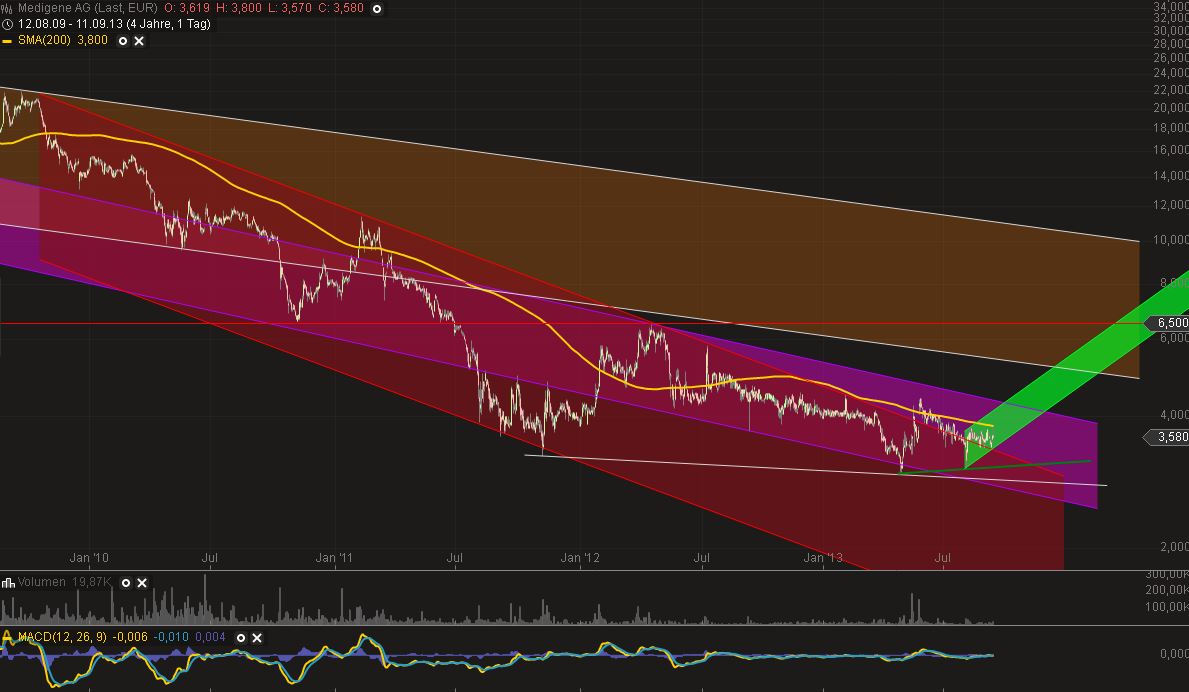The width and height of the screenshot is (1189, 692).
Task: Remove the Volumen panel with X
Action: click(142, 583)
